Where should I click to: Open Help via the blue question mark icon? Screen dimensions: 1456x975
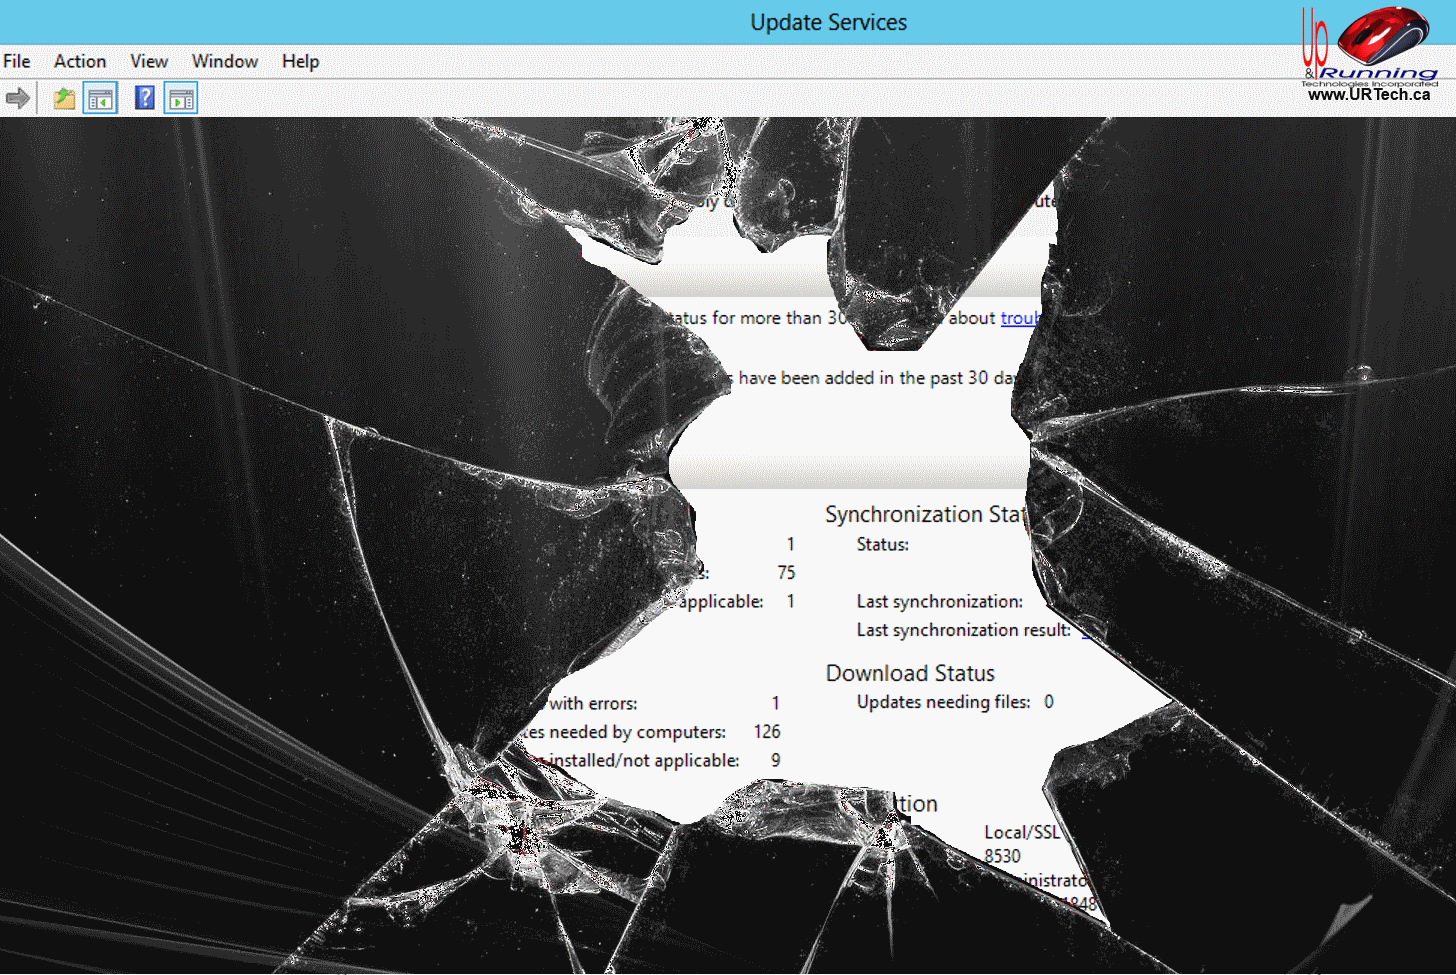tap(145, 98)
